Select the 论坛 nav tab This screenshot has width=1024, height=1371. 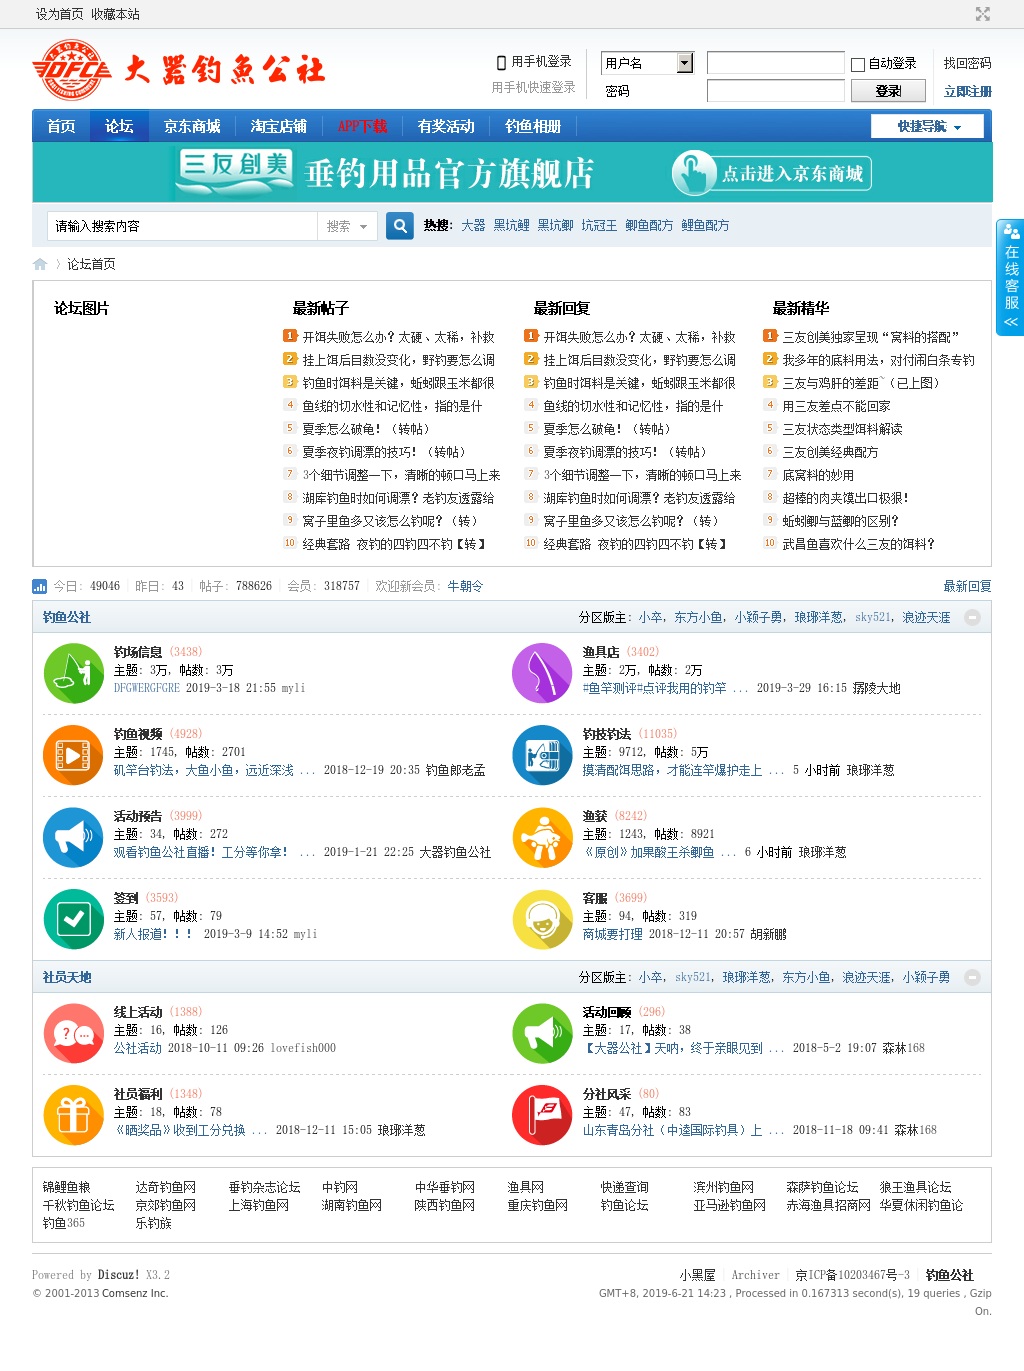pyautogui.click(x=119, y=126)
